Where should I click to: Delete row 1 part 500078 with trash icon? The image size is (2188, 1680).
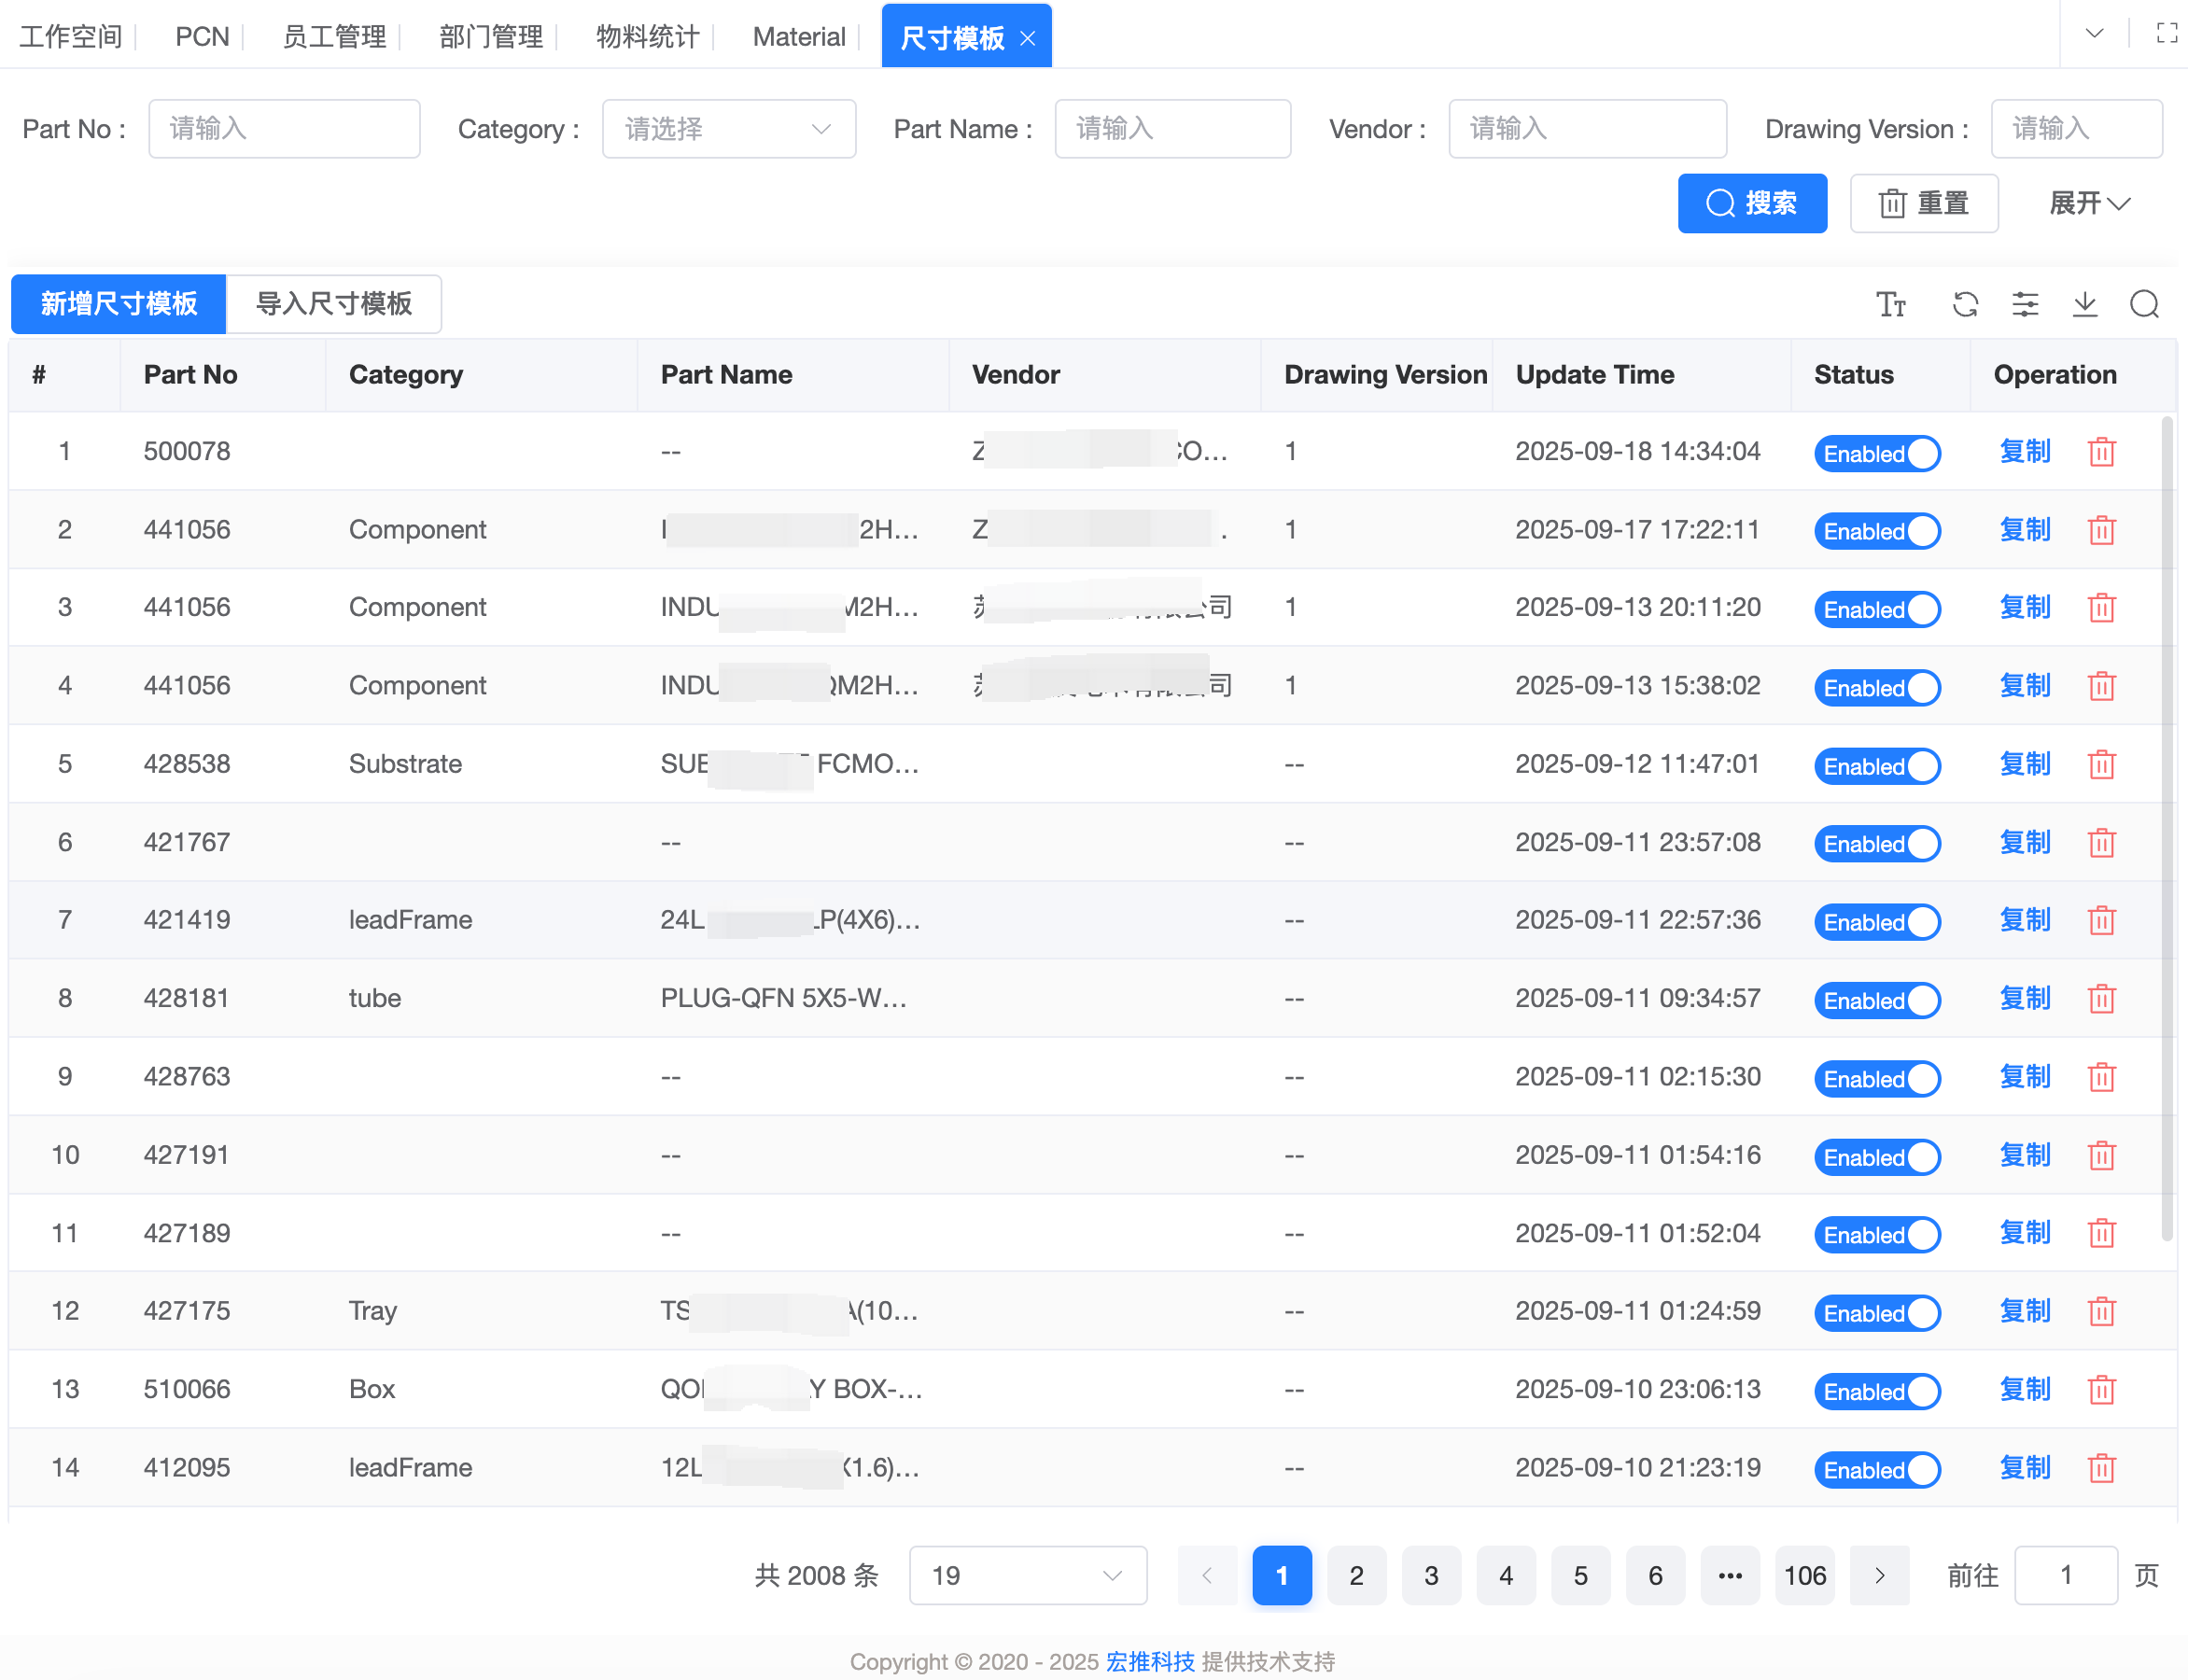tap(2101, 452)
